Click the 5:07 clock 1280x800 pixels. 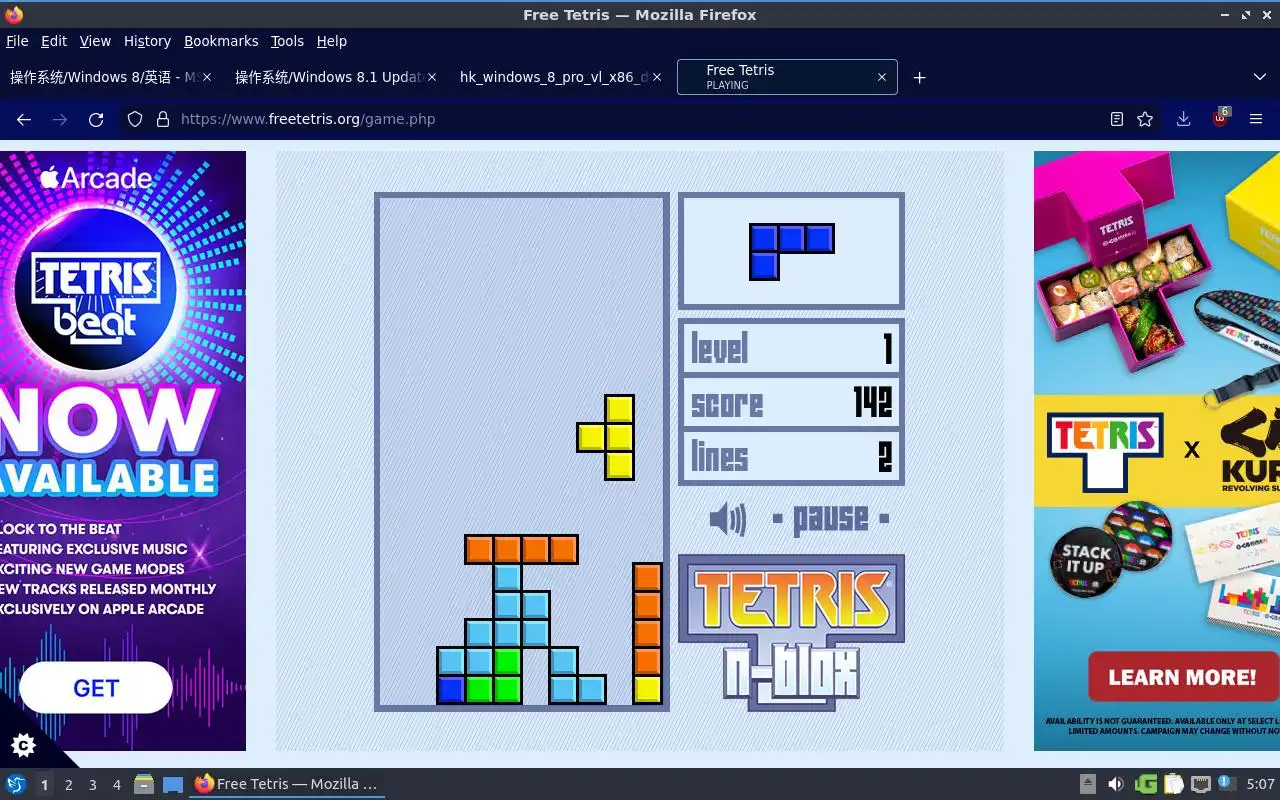[1260, 784]
